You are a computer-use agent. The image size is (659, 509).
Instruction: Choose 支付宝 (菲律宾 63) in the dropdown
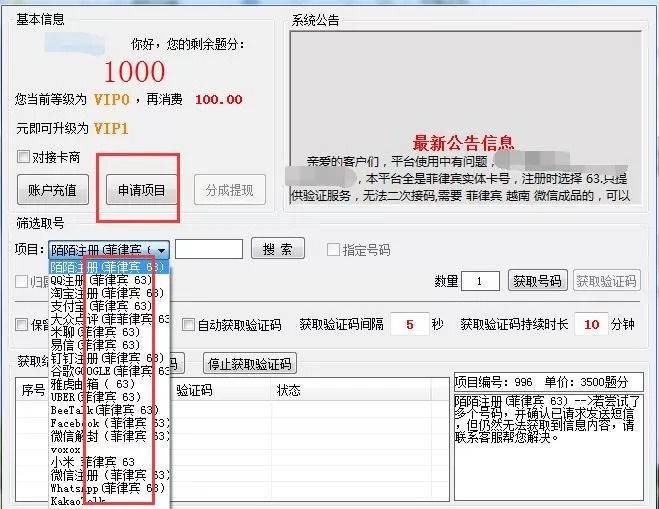point(109,306)
